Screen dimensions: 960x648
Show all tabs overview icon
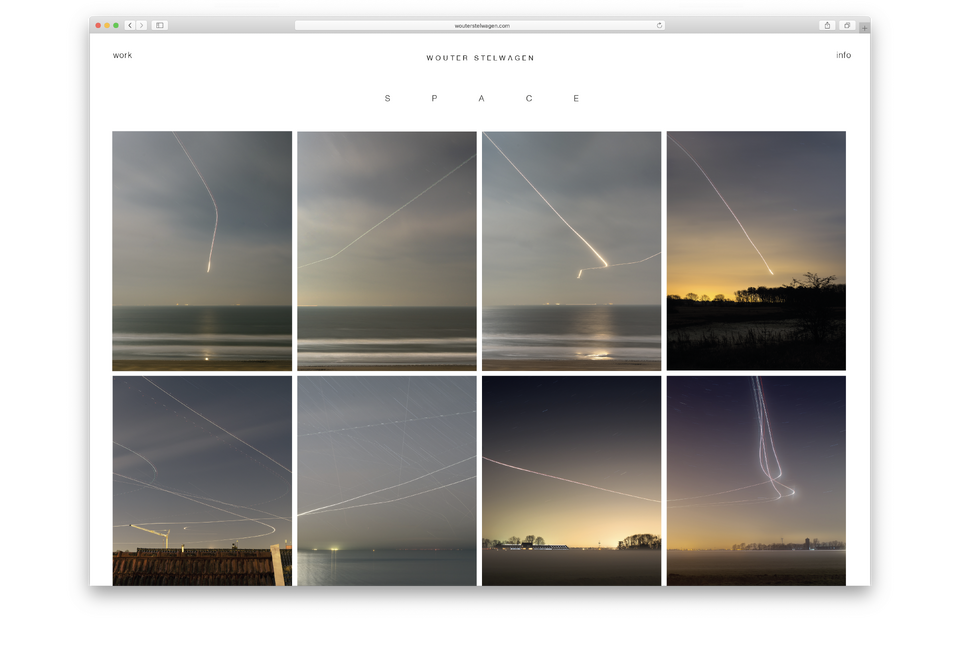click(846, 25)
